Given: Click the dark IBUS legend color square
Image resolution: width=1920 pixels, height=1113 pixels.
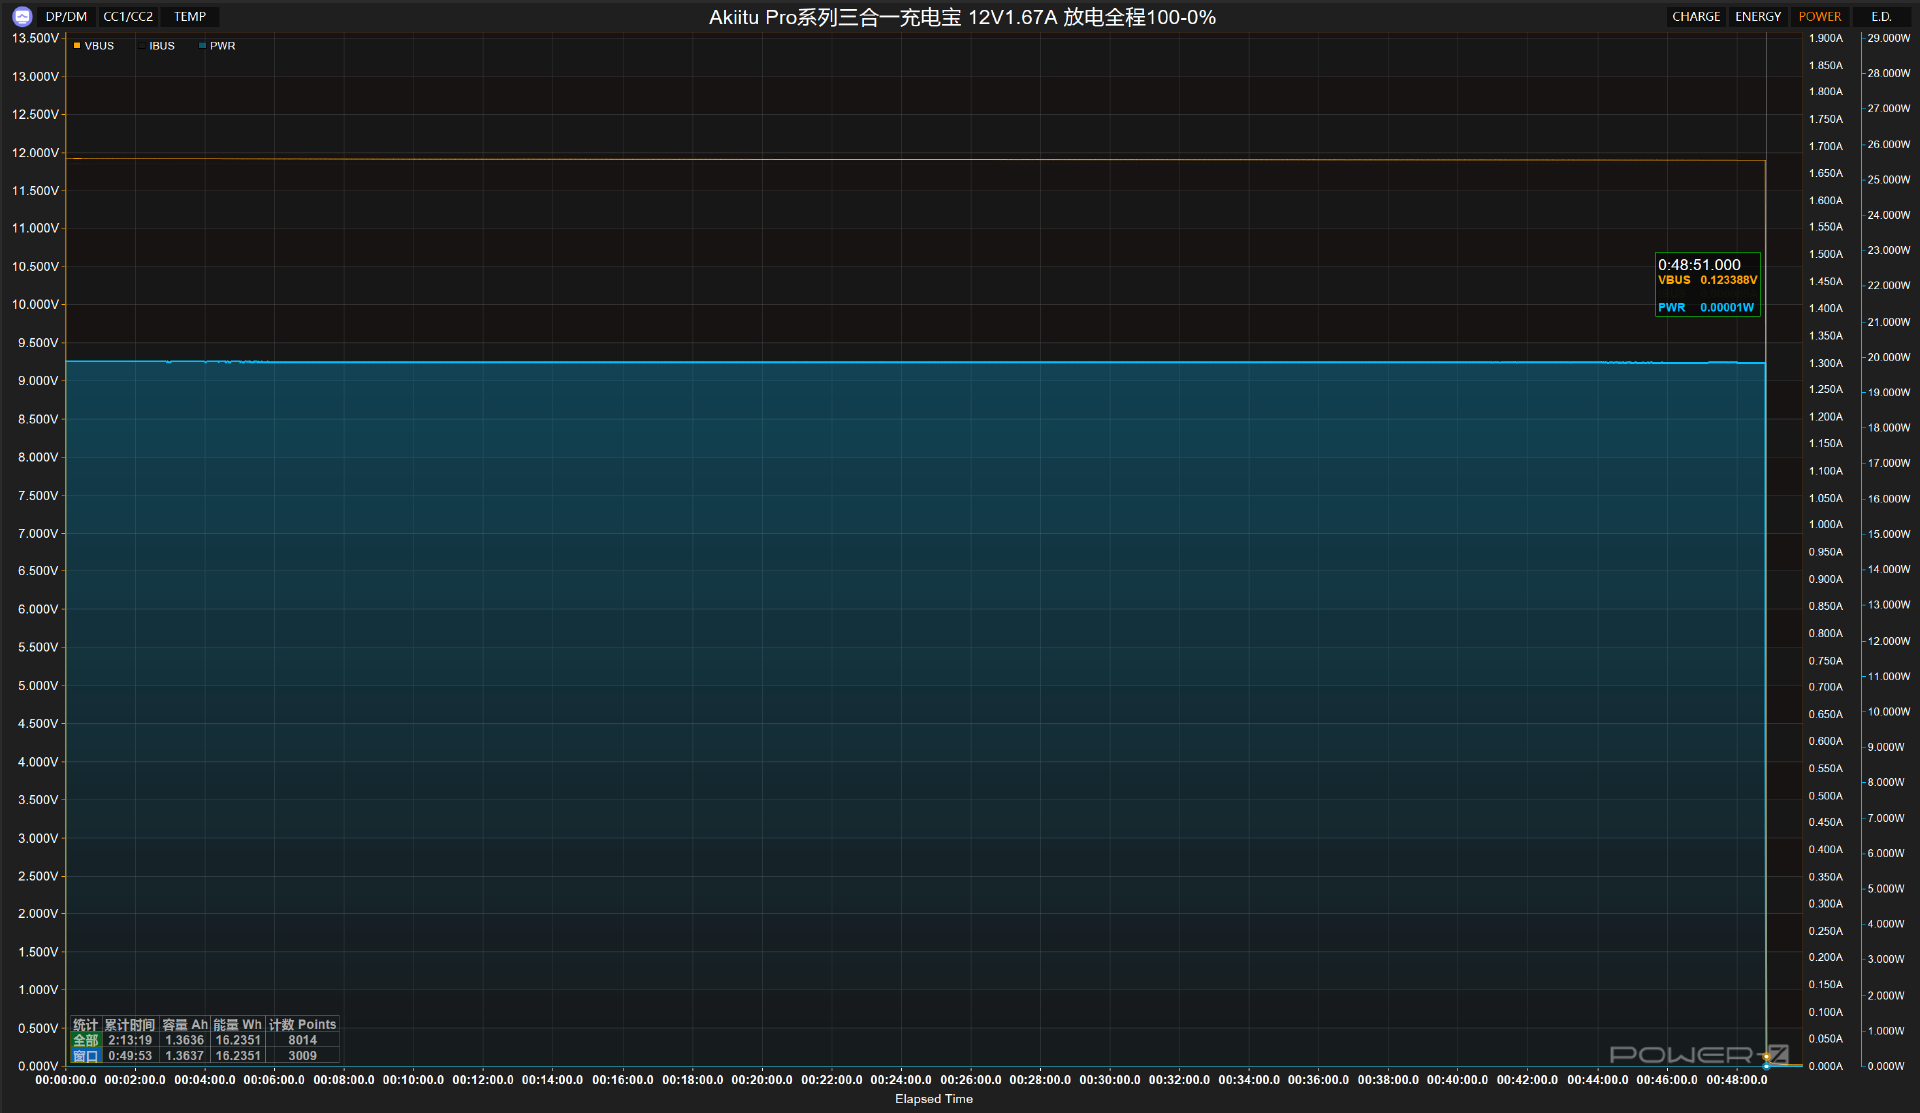Looking at the screenshot, I should pos(141,46).
